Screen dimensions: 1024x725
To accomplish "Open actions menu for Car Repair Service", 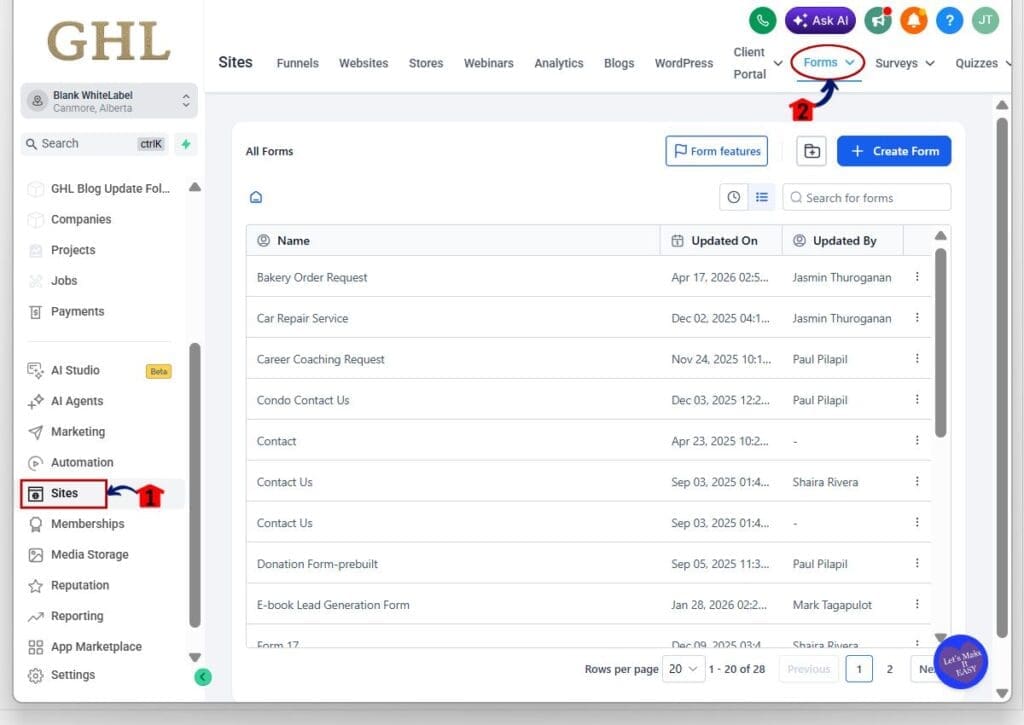I will coord(917,318).
